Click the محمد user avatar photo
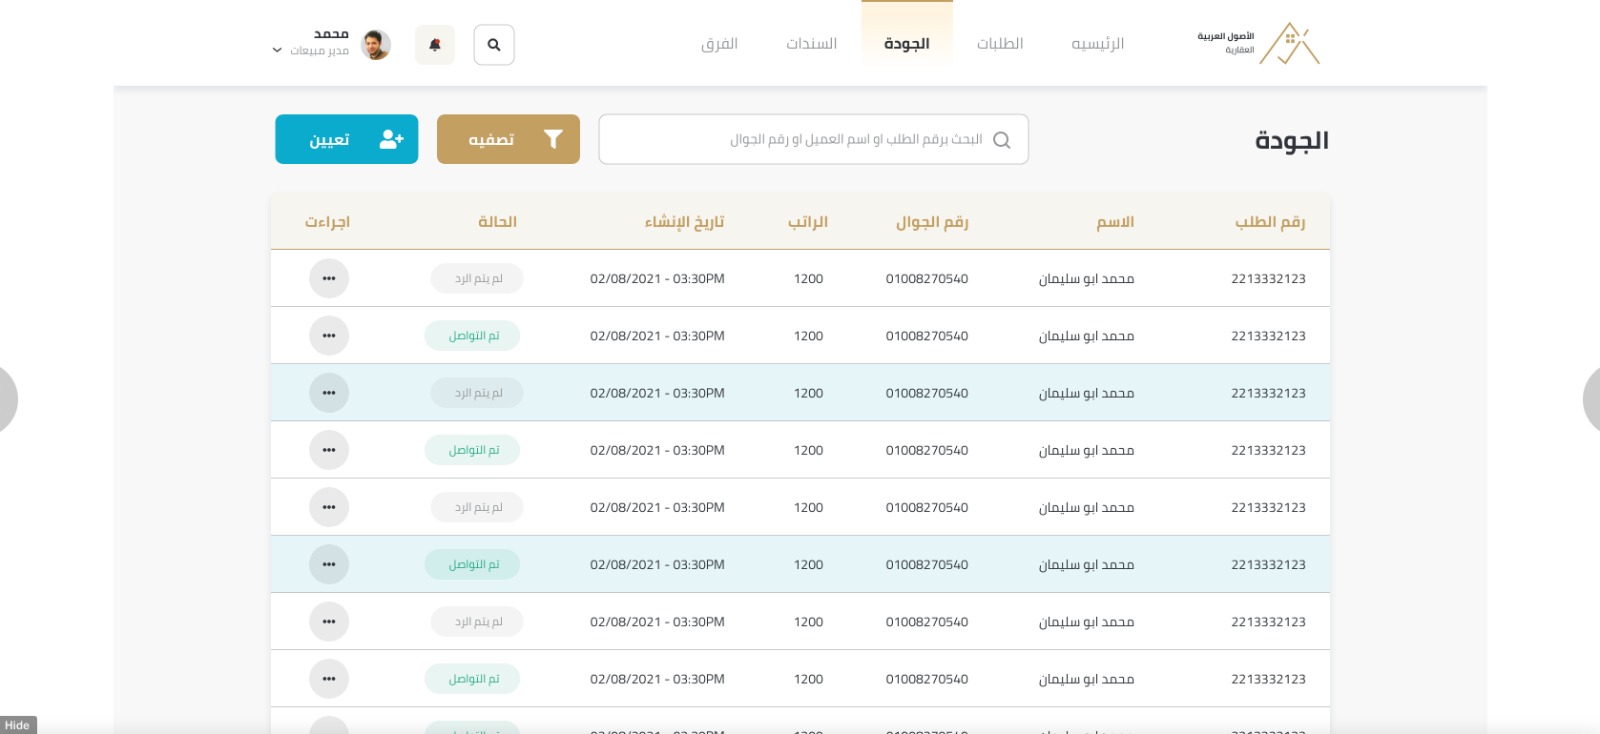Viewport: 1600px width, 734px height. 376,45
